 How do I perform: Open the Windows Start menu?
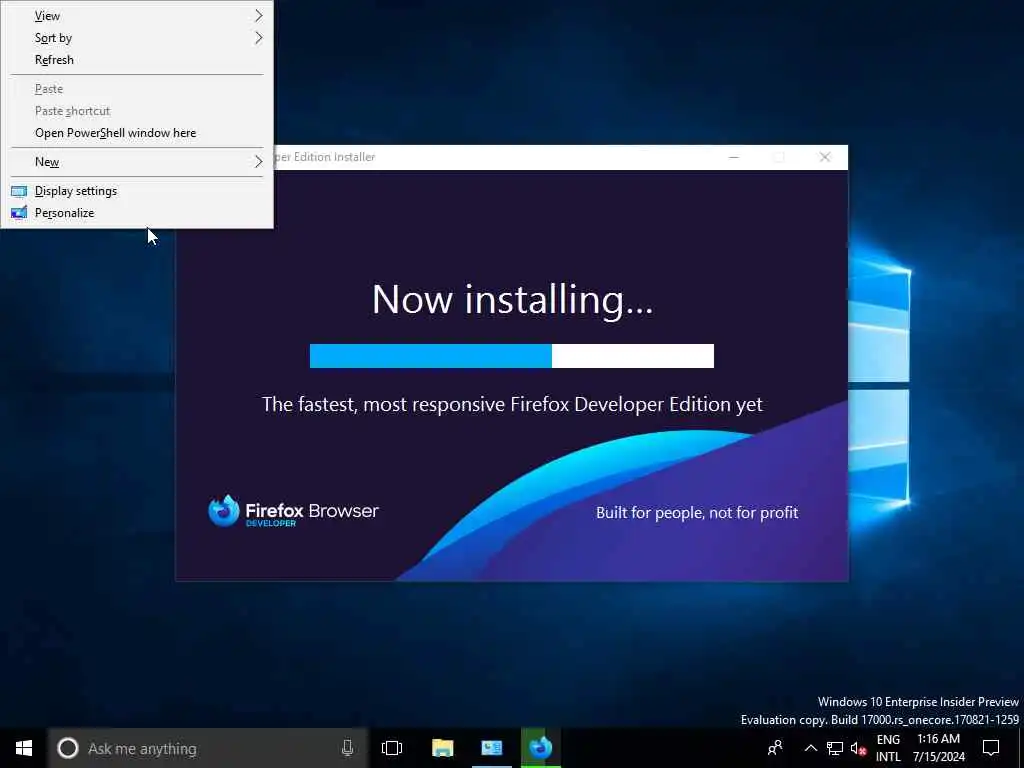[x=24, y=748]
